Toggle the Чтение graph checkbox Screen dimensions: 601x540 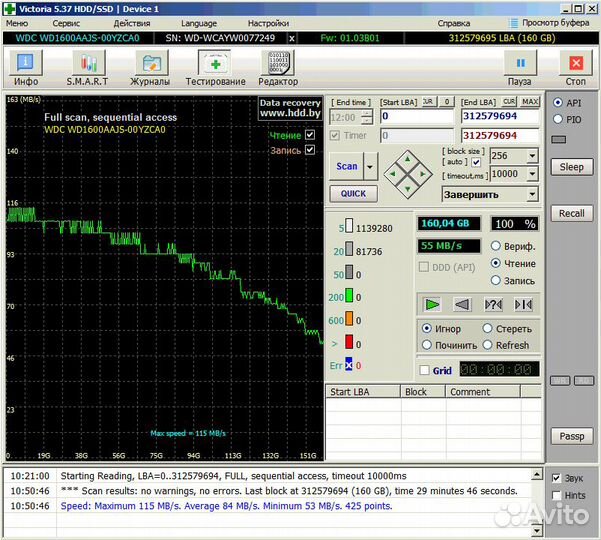(310, 135)
